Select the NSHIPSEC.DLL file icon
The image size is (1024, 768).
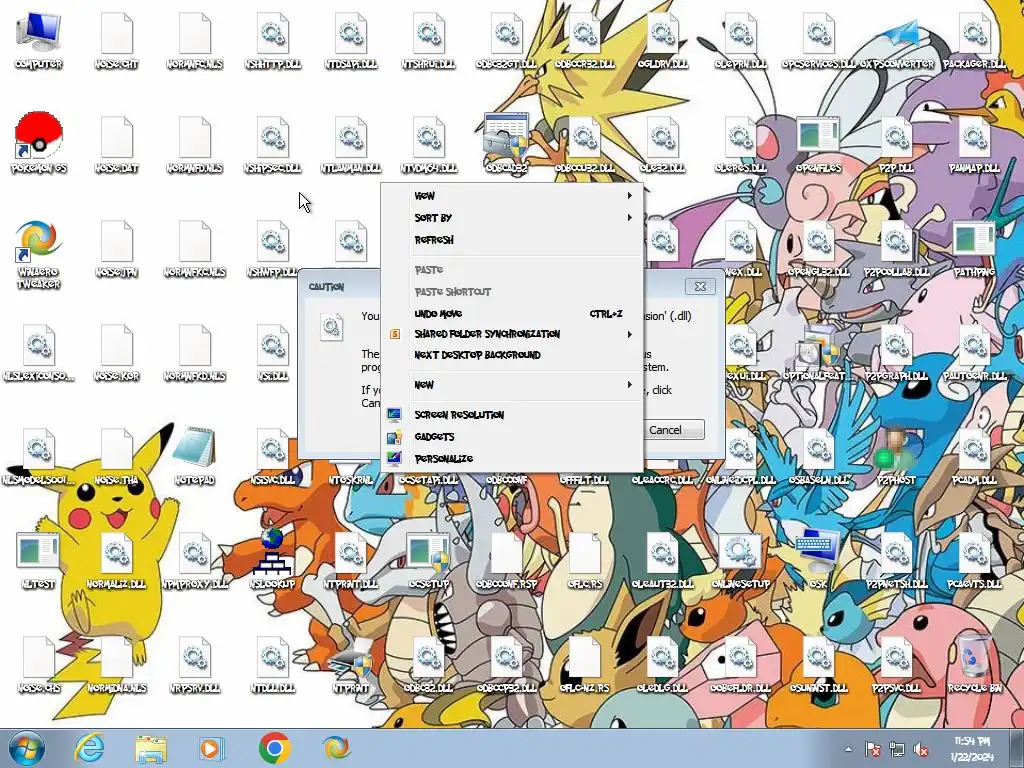coord(272,144)
